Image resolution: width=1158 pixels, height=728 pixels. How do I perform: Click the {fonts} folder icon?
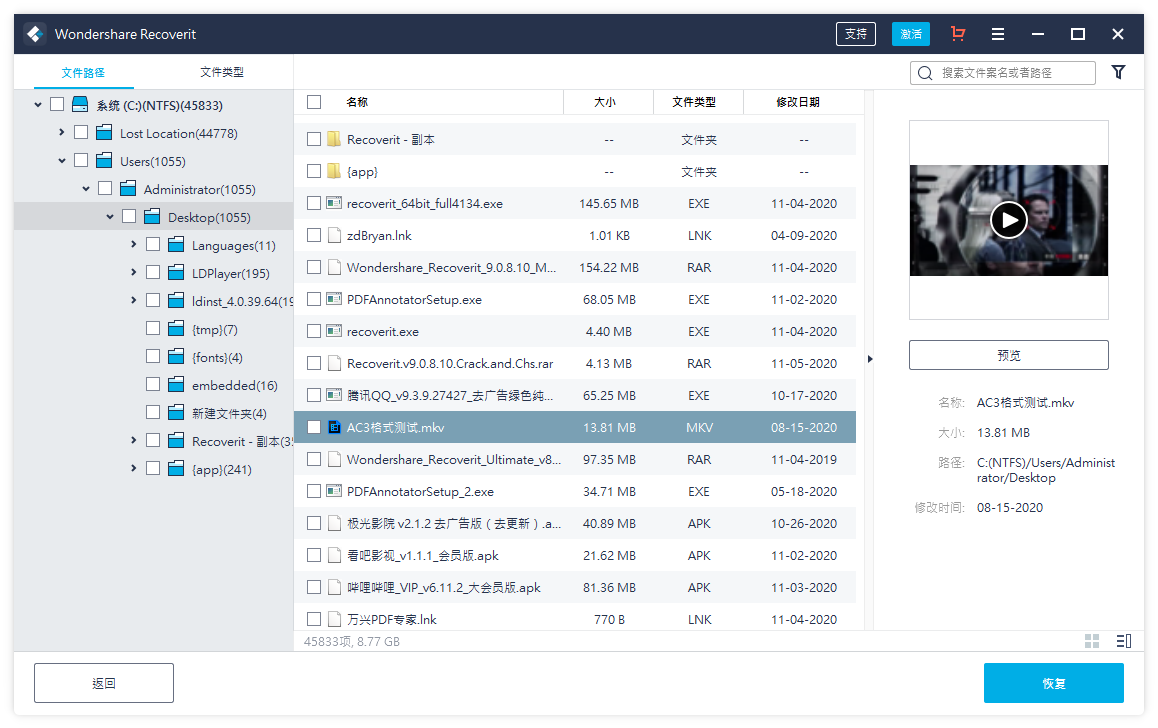click(x=176, y=357)
